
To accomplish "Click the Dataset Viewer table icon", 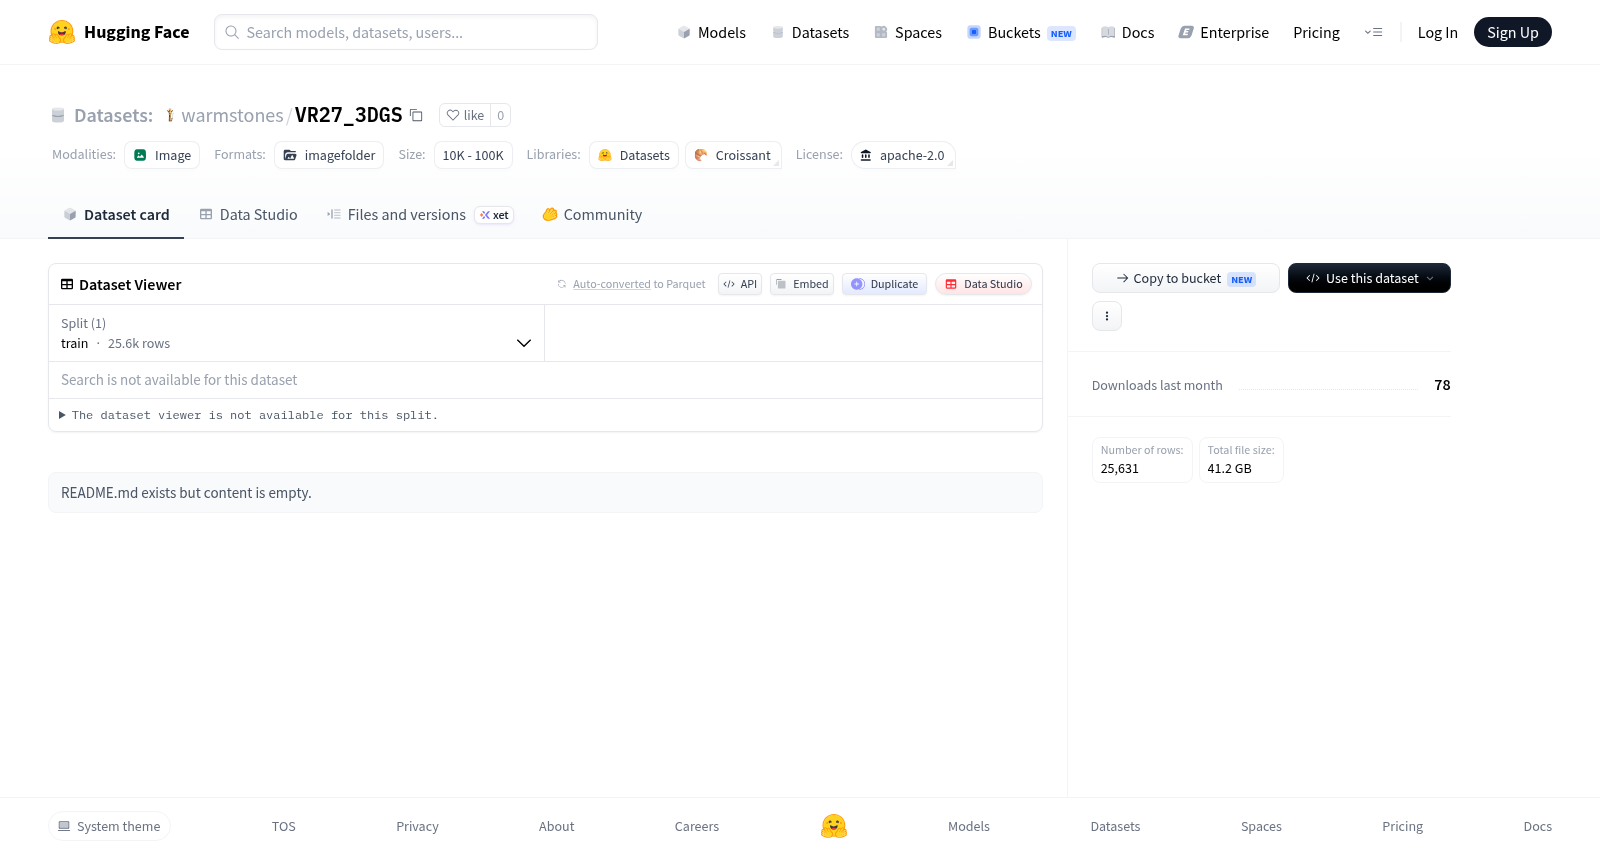I will pyautogui.click(x=67, y=284).
